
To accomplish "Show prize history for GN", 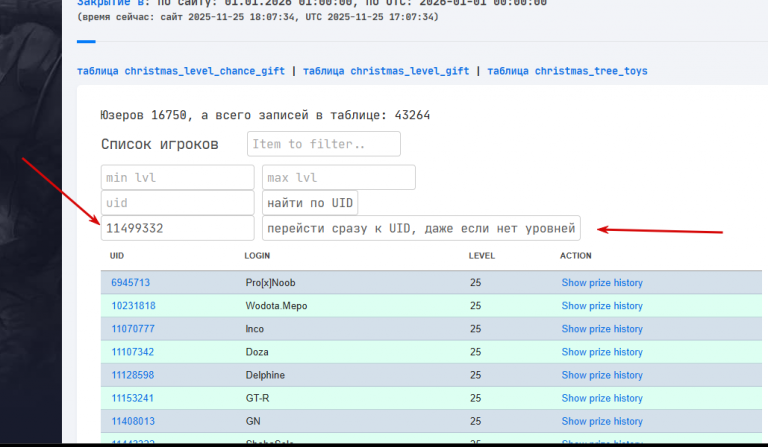I will 602,421.
